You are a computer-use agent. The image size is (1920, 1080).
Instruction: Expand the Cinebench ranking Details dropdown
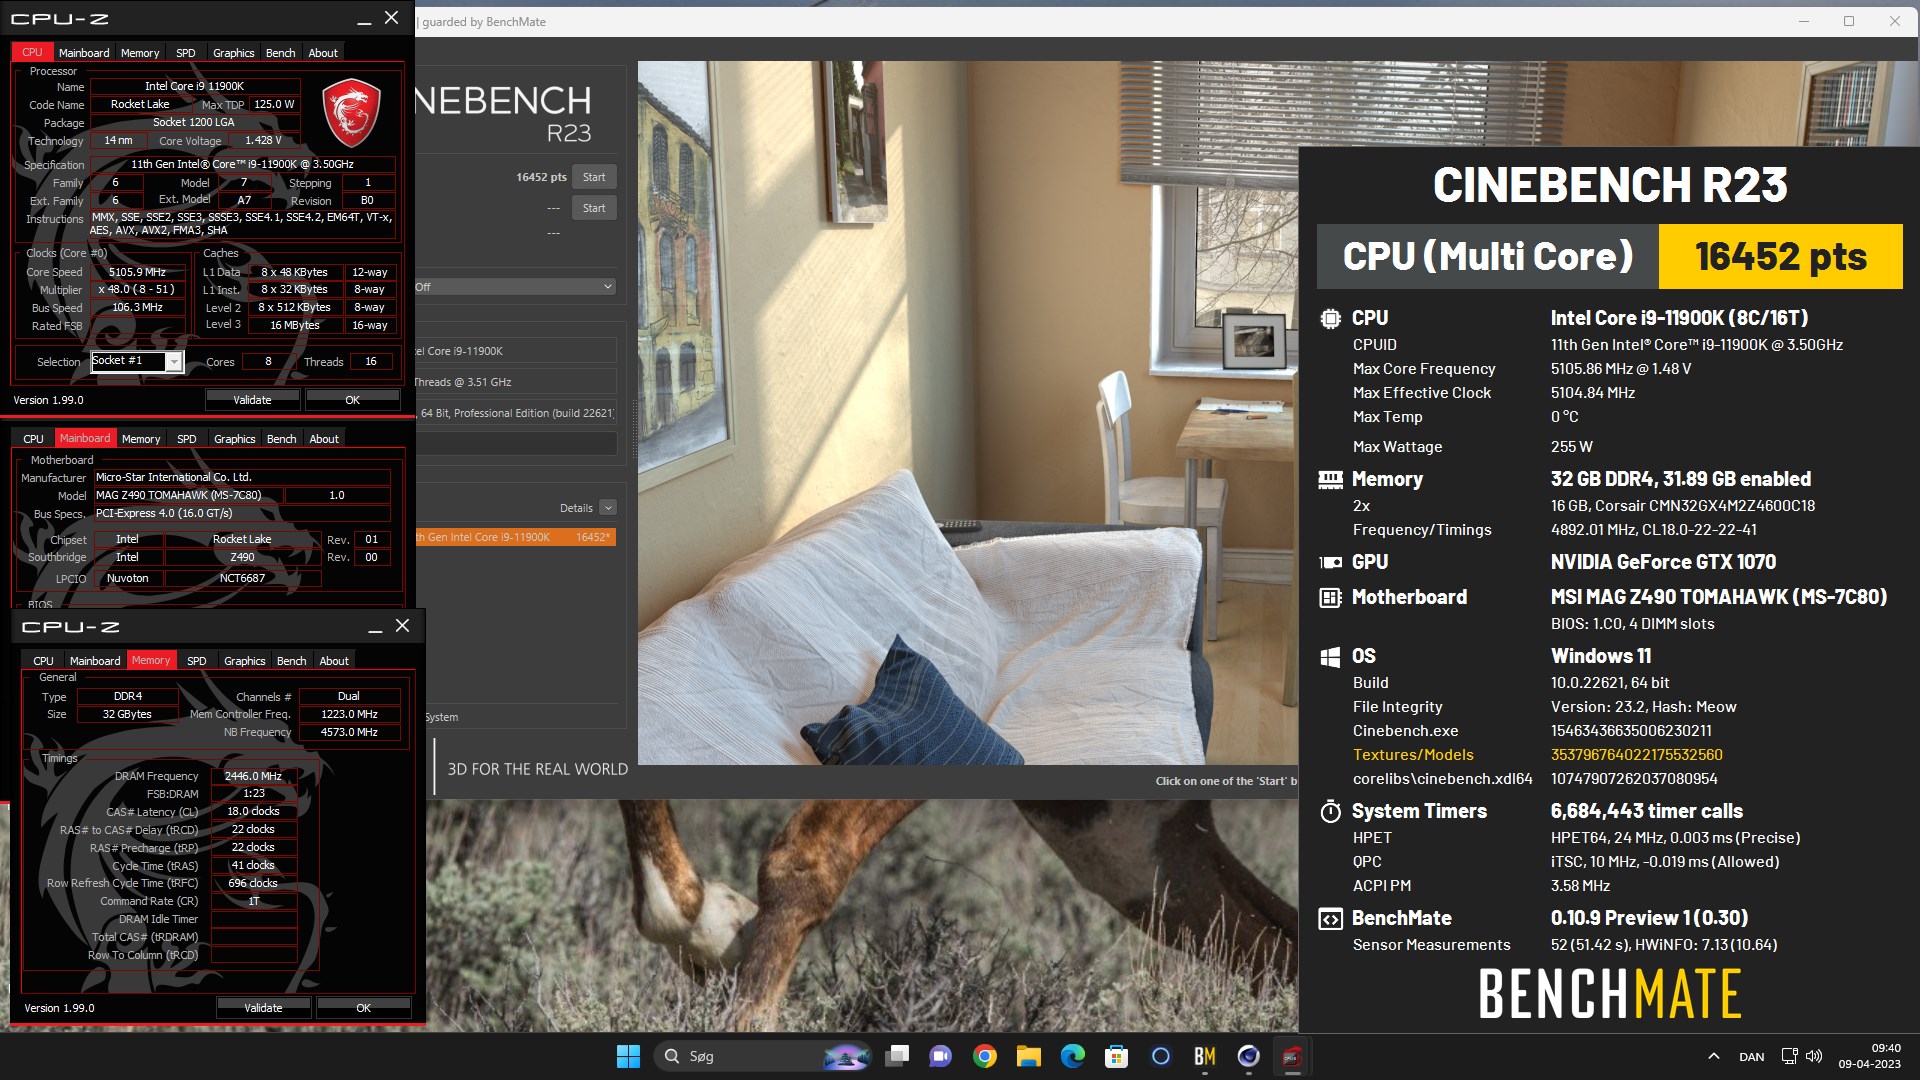608,508
